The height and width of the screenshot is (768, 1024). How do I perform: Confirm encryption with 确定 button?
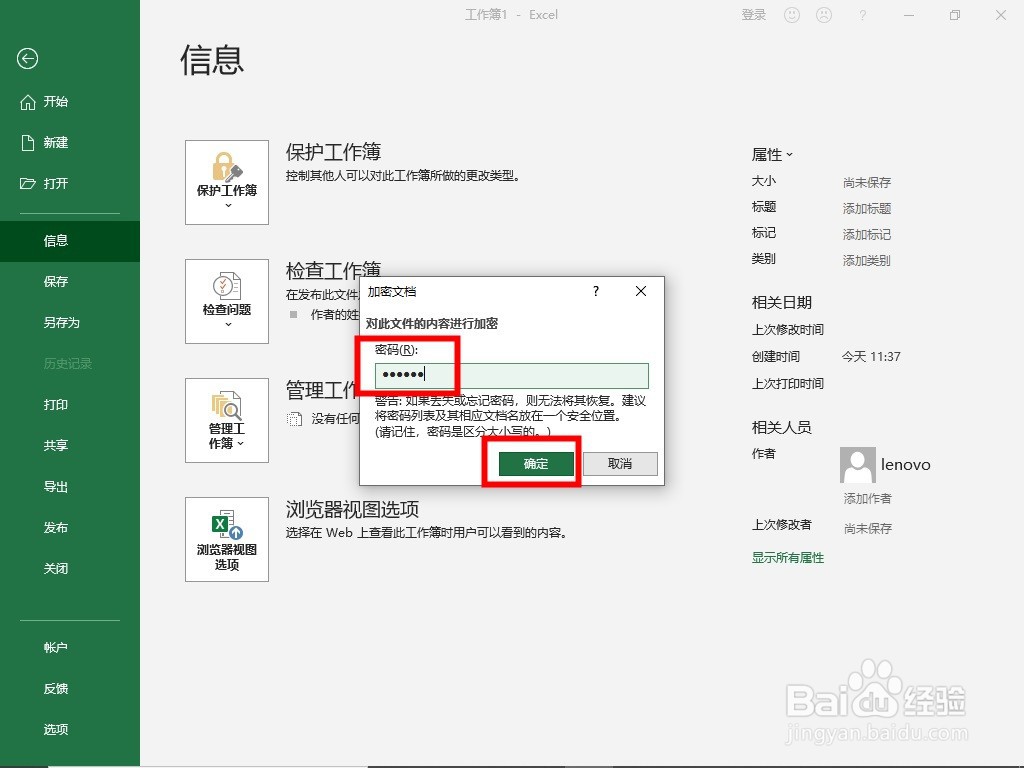[536, 464]
